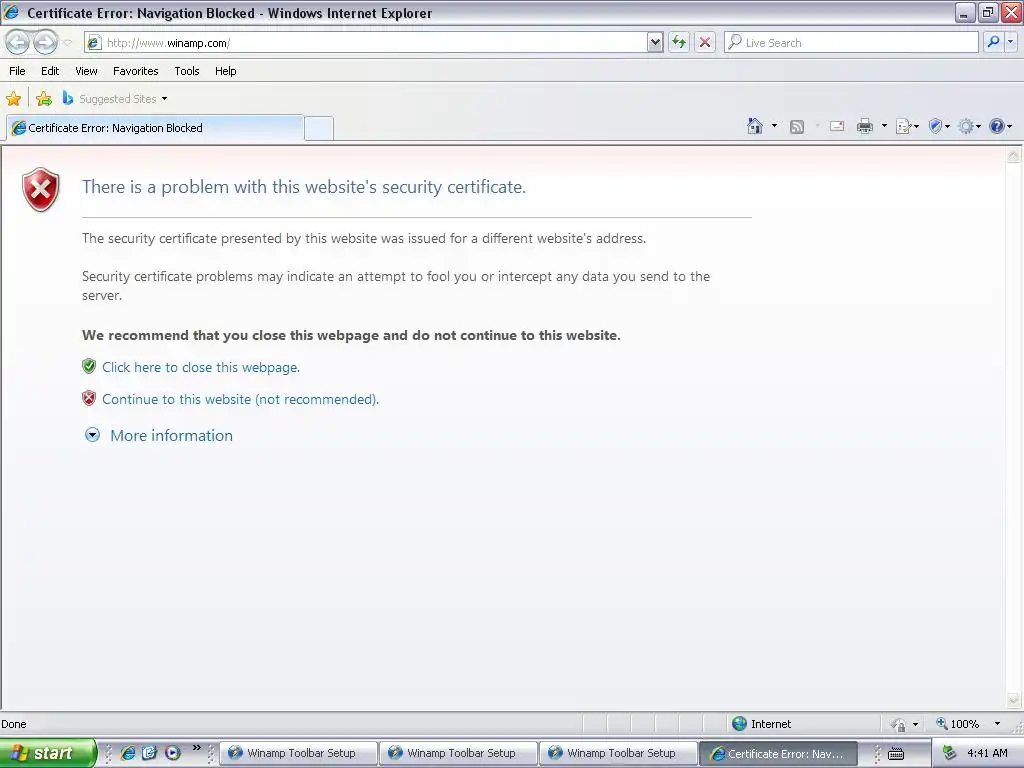1024x768 pixels.
Task: Switch to first Winamp Toolbar Setup taskbar button
Action: [298, 753]
